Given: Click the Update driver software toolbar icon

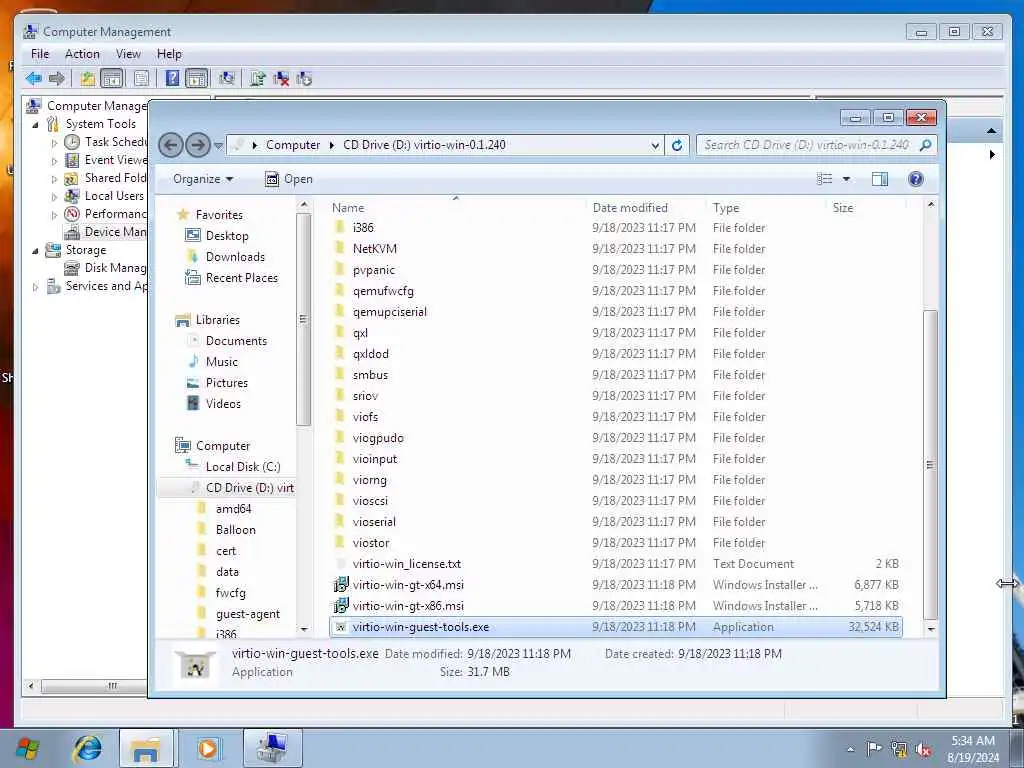Looking at the screenshot, I should click(x=257, y=79).
